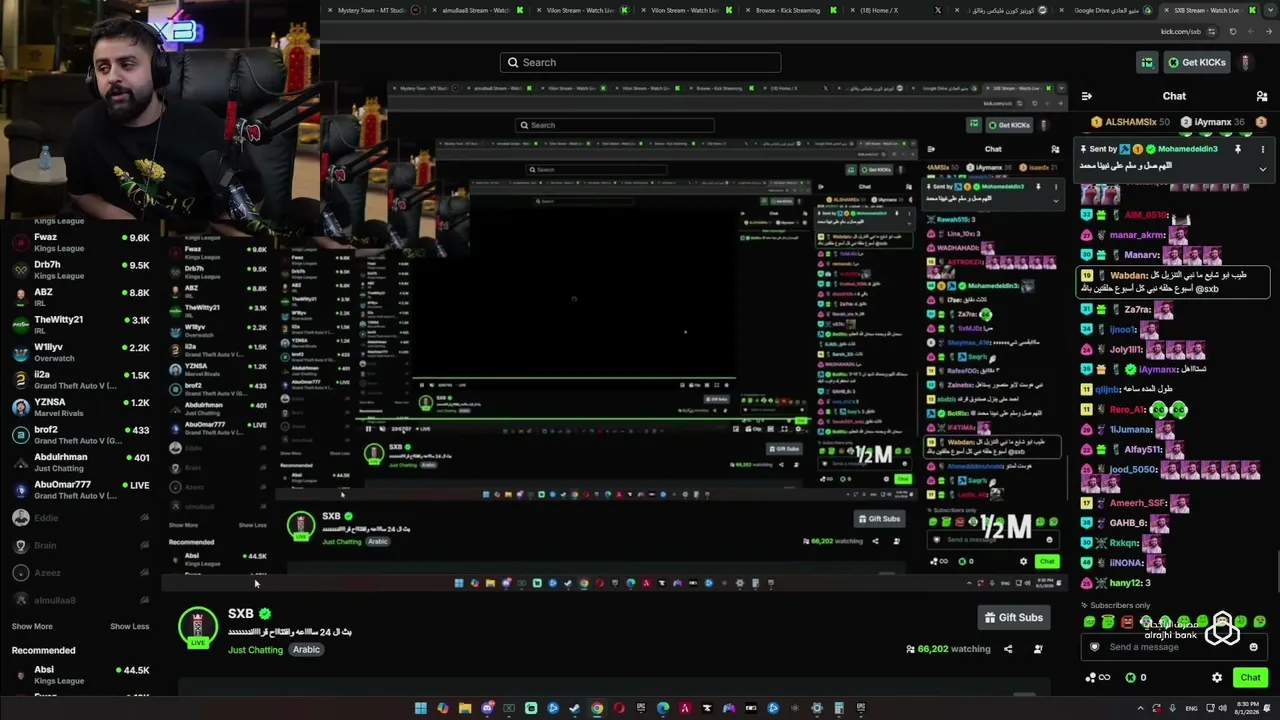The image size is (1280, 720).
Task: Open ABZ IRL channel in sidebar
Action: [80, 297]
